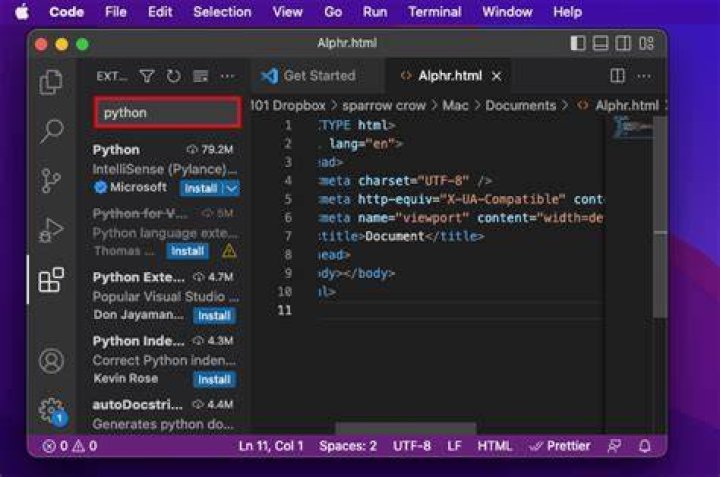Viewport: 720px width, 477px height.
Task: Open the Python IntelliSense extension entry
Action: [166, 169]
